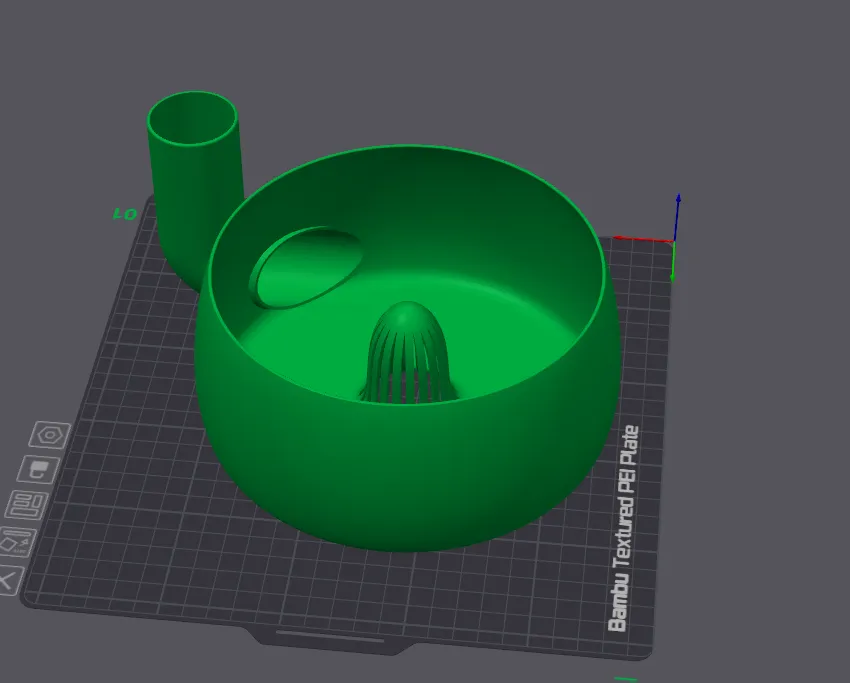Image resolution: width=850 pixels, height=683 pixels.
Task: Auto-orient objects on the plate
Action: click(x=16, y=542)
